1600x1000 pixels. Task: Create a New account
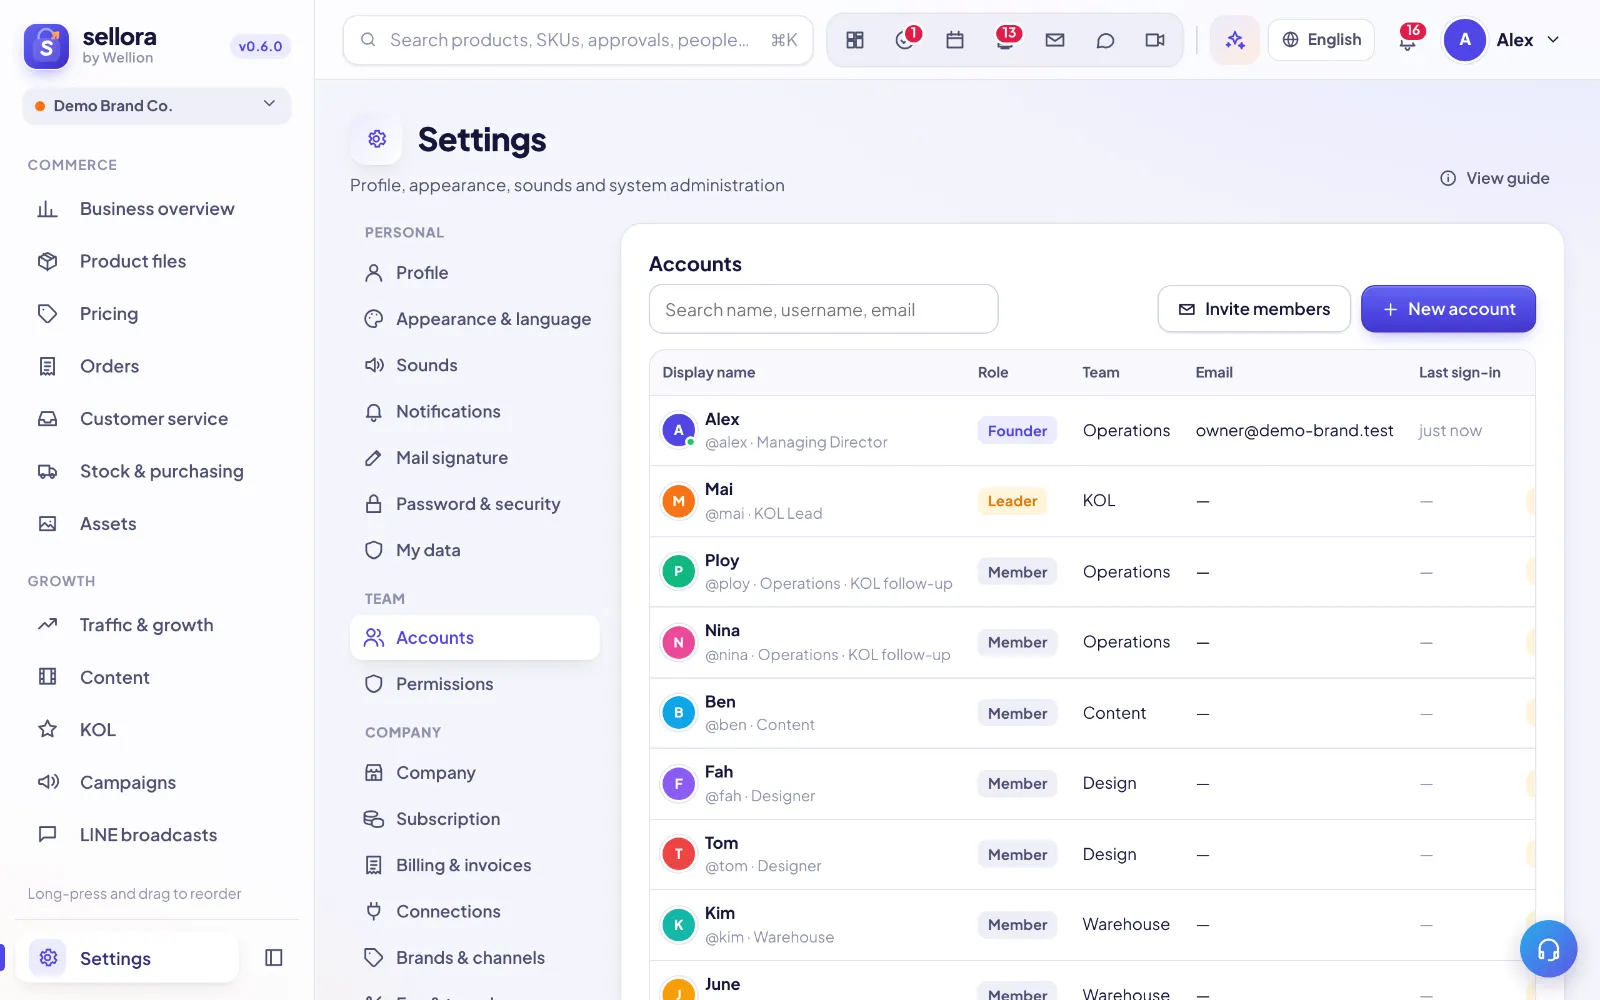pyautogui.click(x=1448, y=309)
